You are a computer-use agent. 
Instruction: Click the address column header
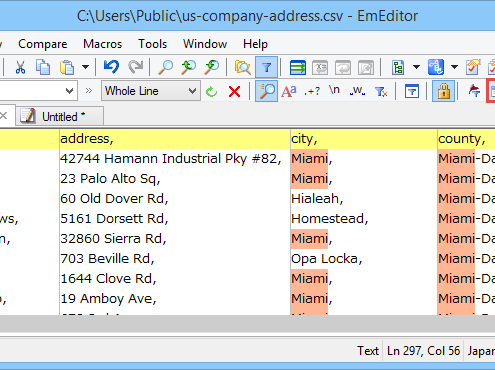coord(175,139)
